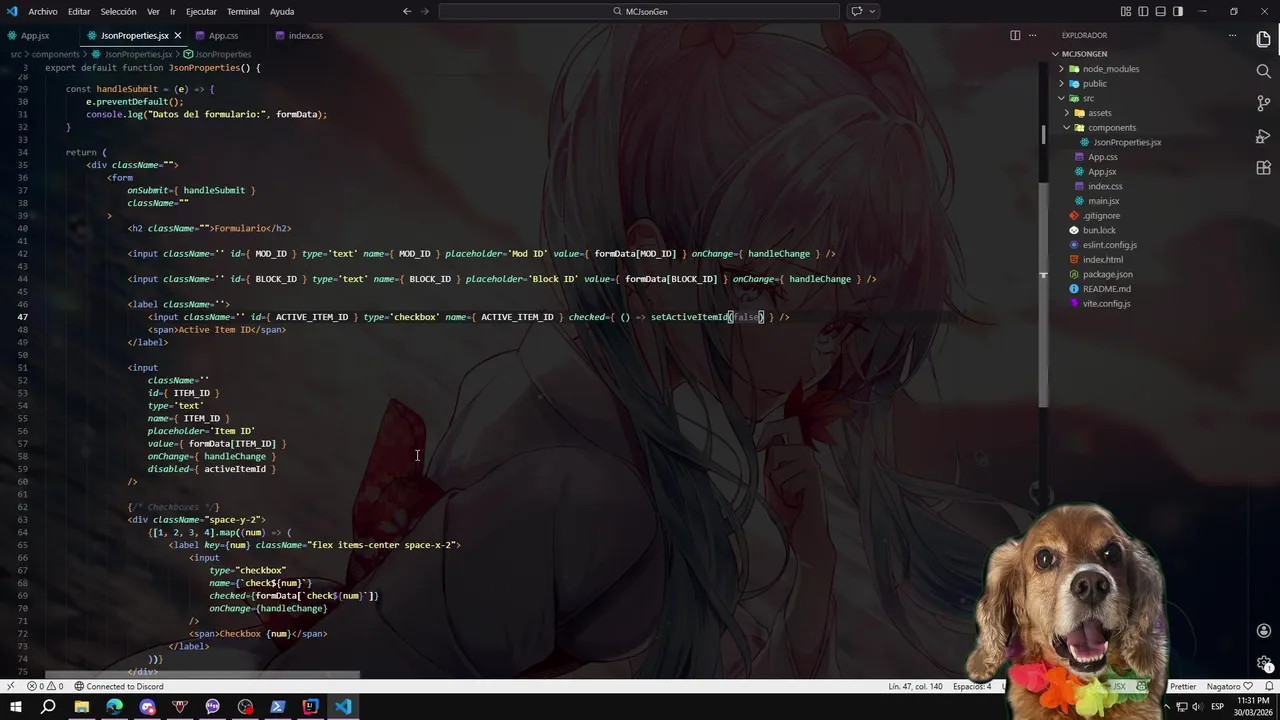Image resolution: width=1280 pixels, height=720 pixels.
Task: Open main.jsx in Explorer tree
Action: click(1103, 201)
